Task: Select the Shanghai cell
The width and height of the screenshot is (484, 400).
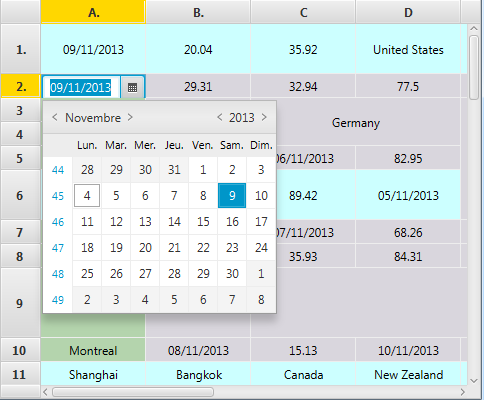Action: 93,375
